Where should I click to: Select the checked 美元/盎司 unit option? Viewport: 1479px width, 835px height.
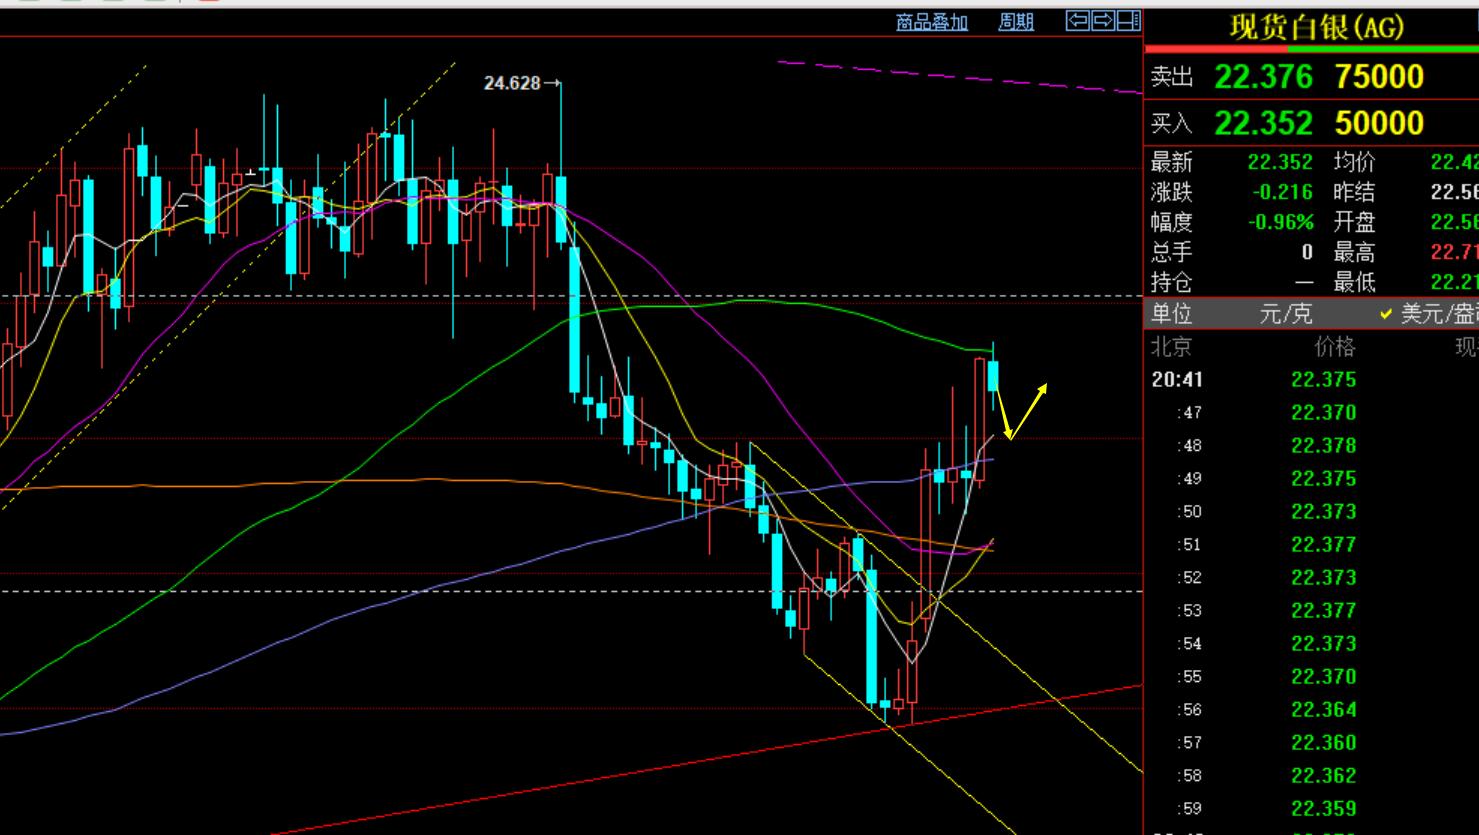(x=1429, y=314)
